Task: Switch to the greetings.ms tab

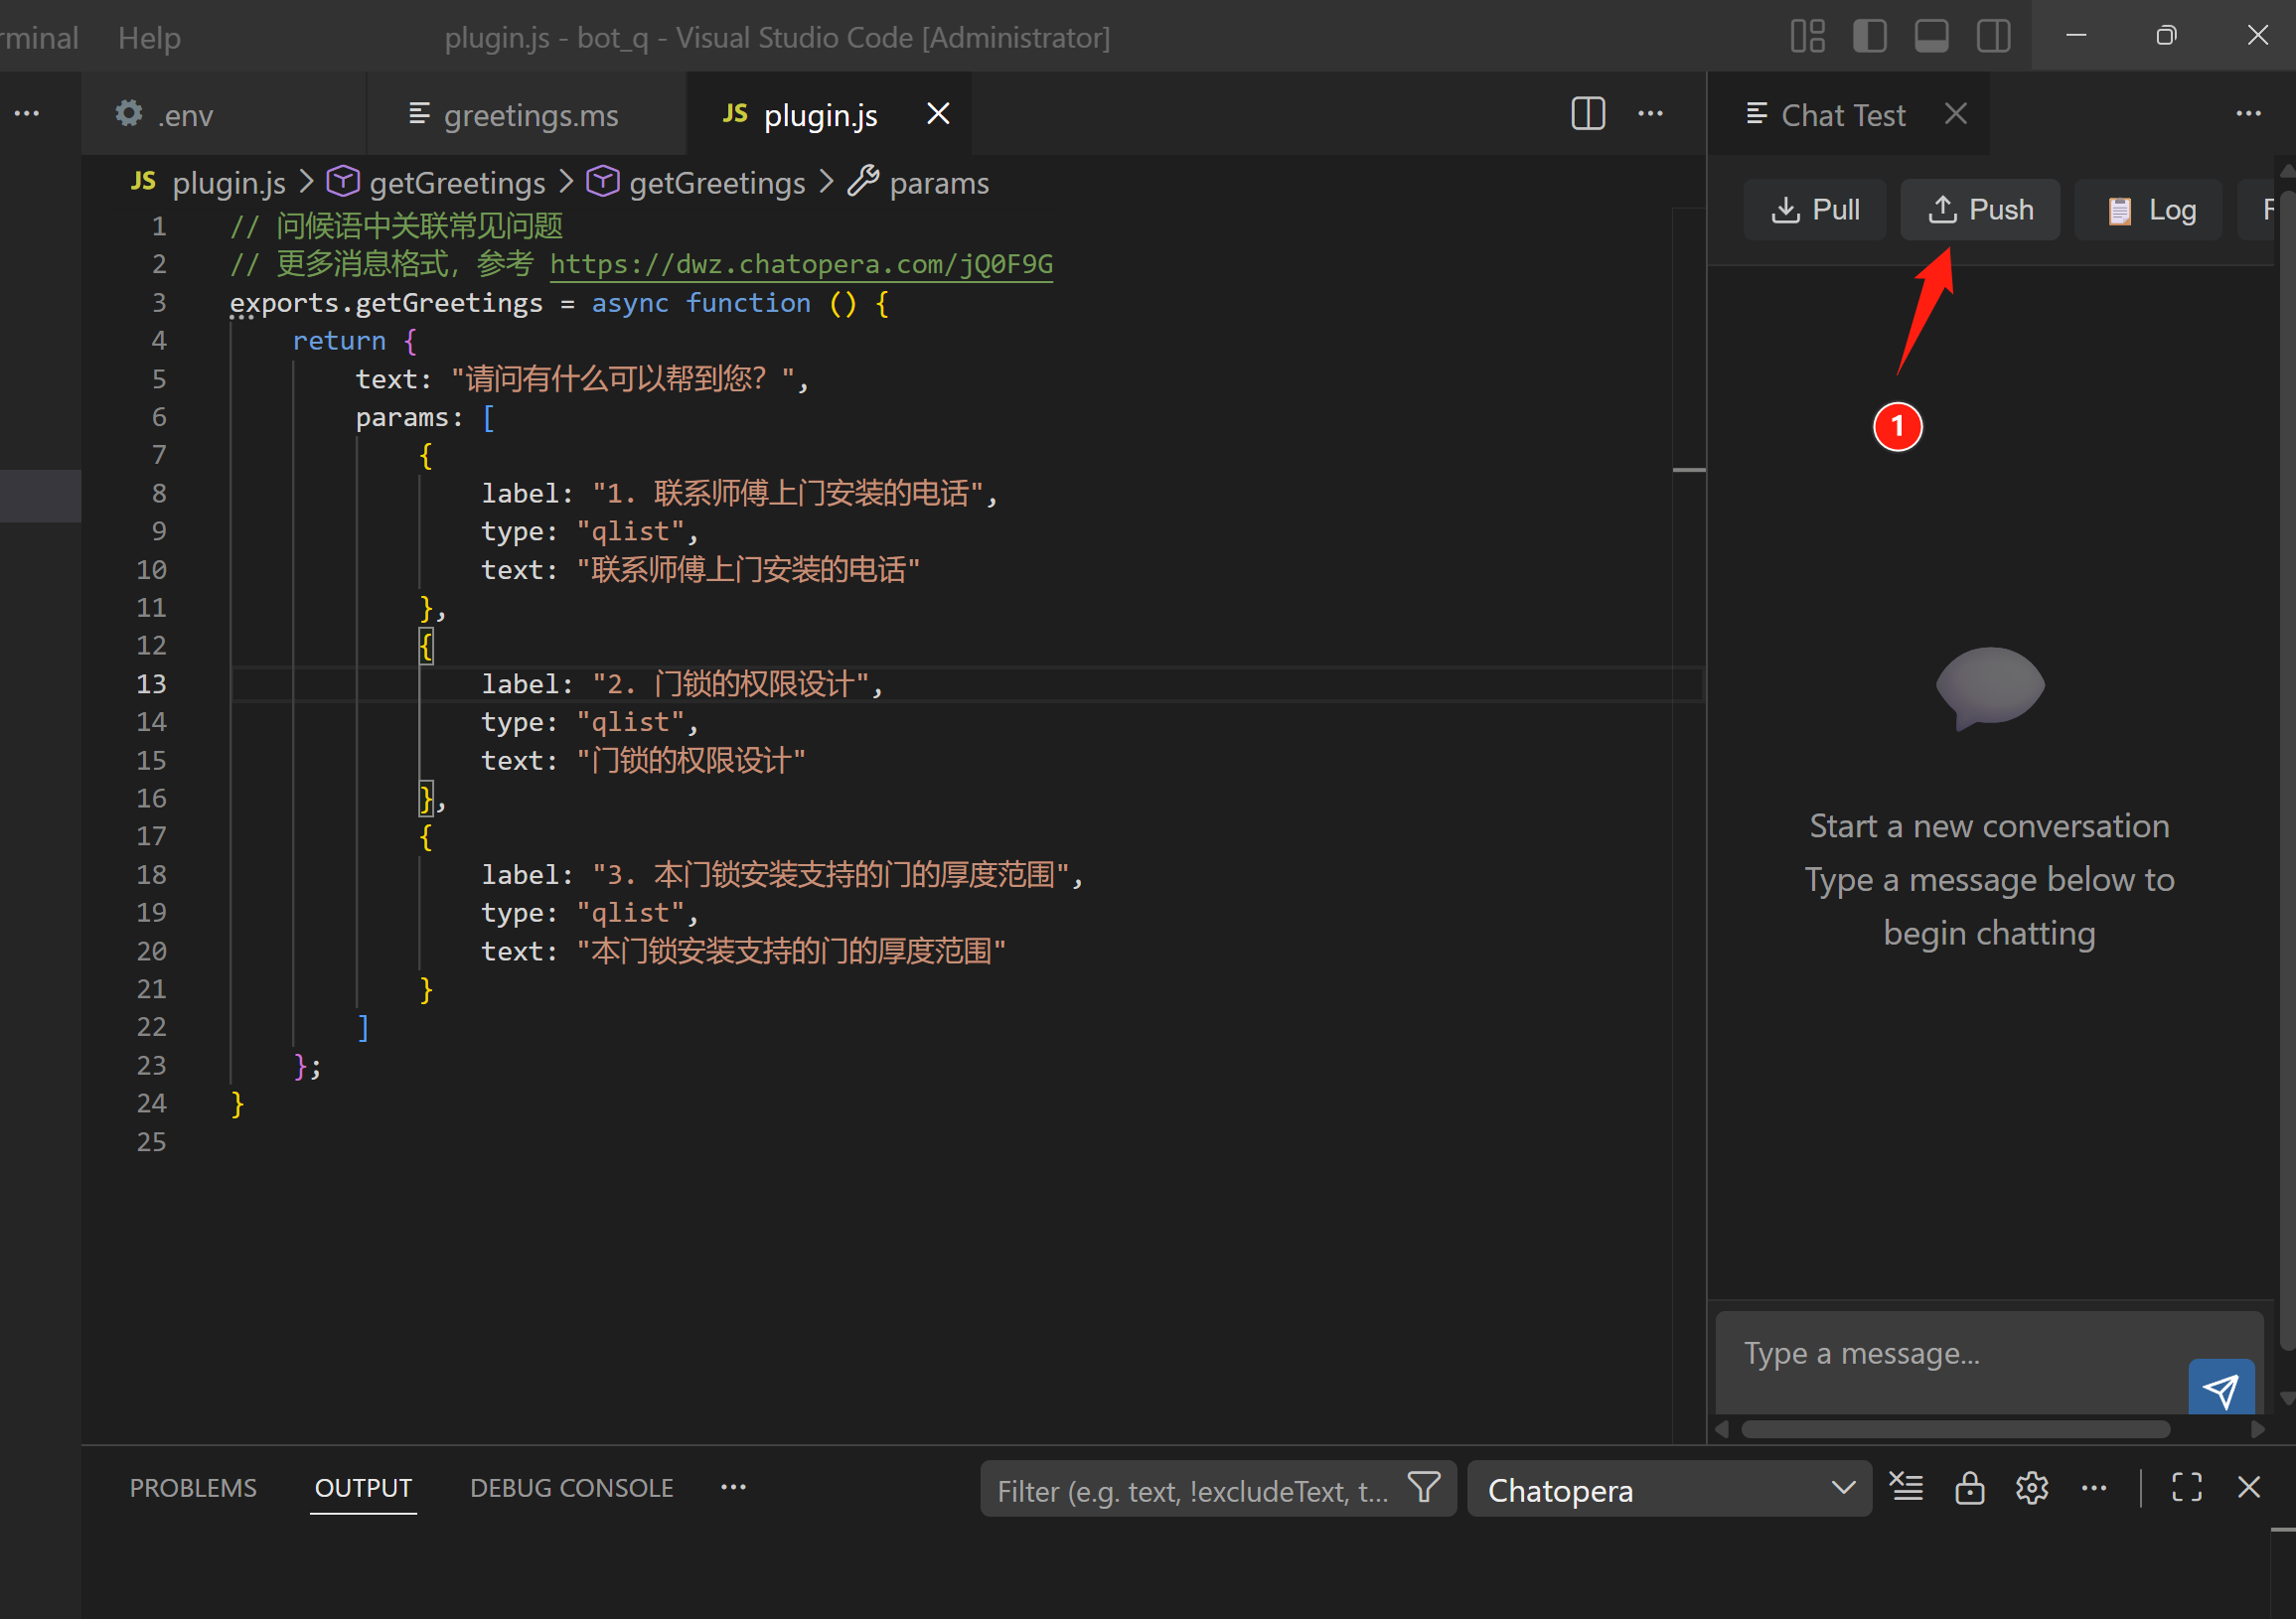Action: (x=526, y=115)
